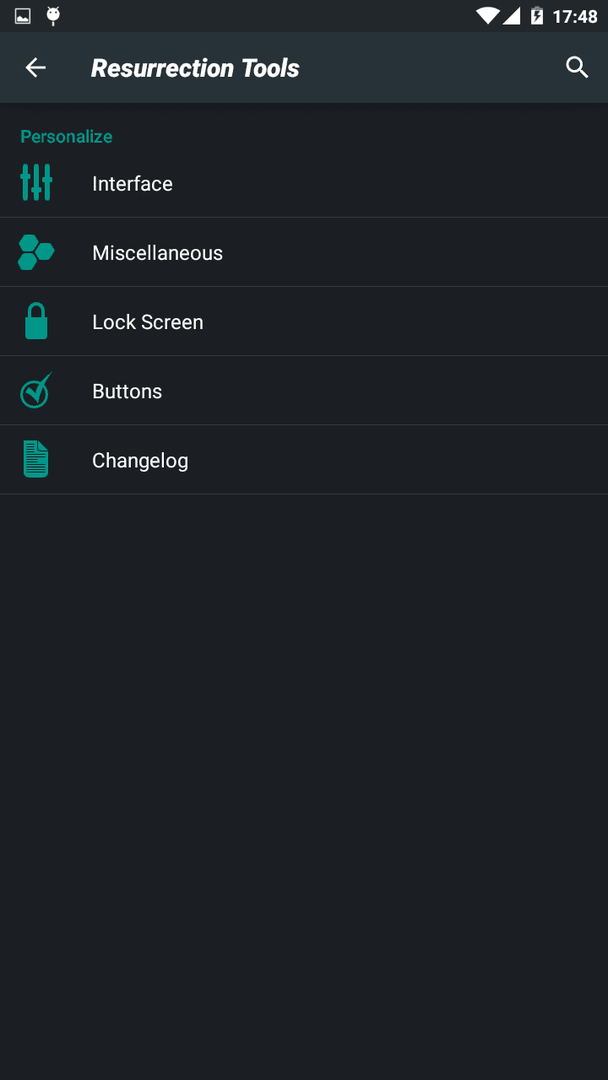Image resolution: width=608 pixels, height=1080 pixels.
Task: View the Changelog entry
Action: click(304, 459)
